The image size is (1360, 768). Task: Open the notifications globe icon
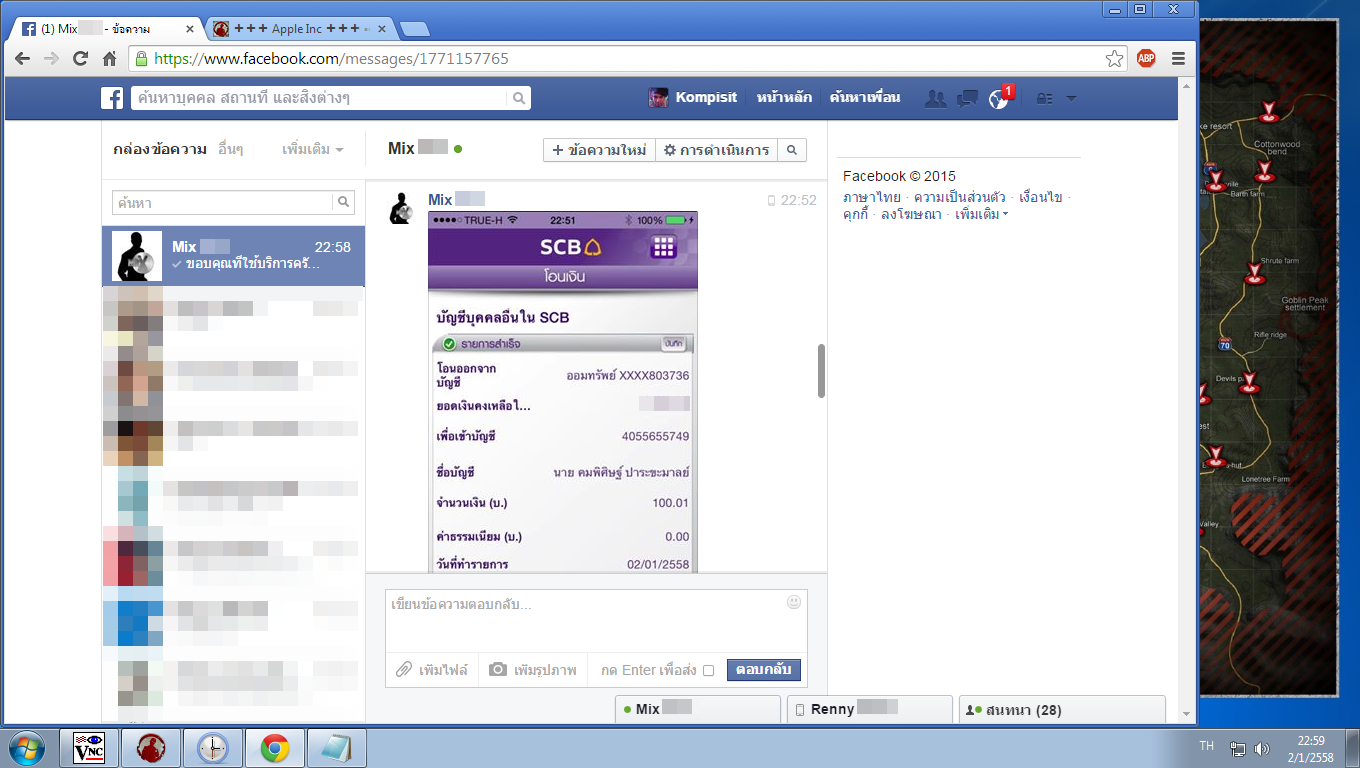(x=998, y=98)
